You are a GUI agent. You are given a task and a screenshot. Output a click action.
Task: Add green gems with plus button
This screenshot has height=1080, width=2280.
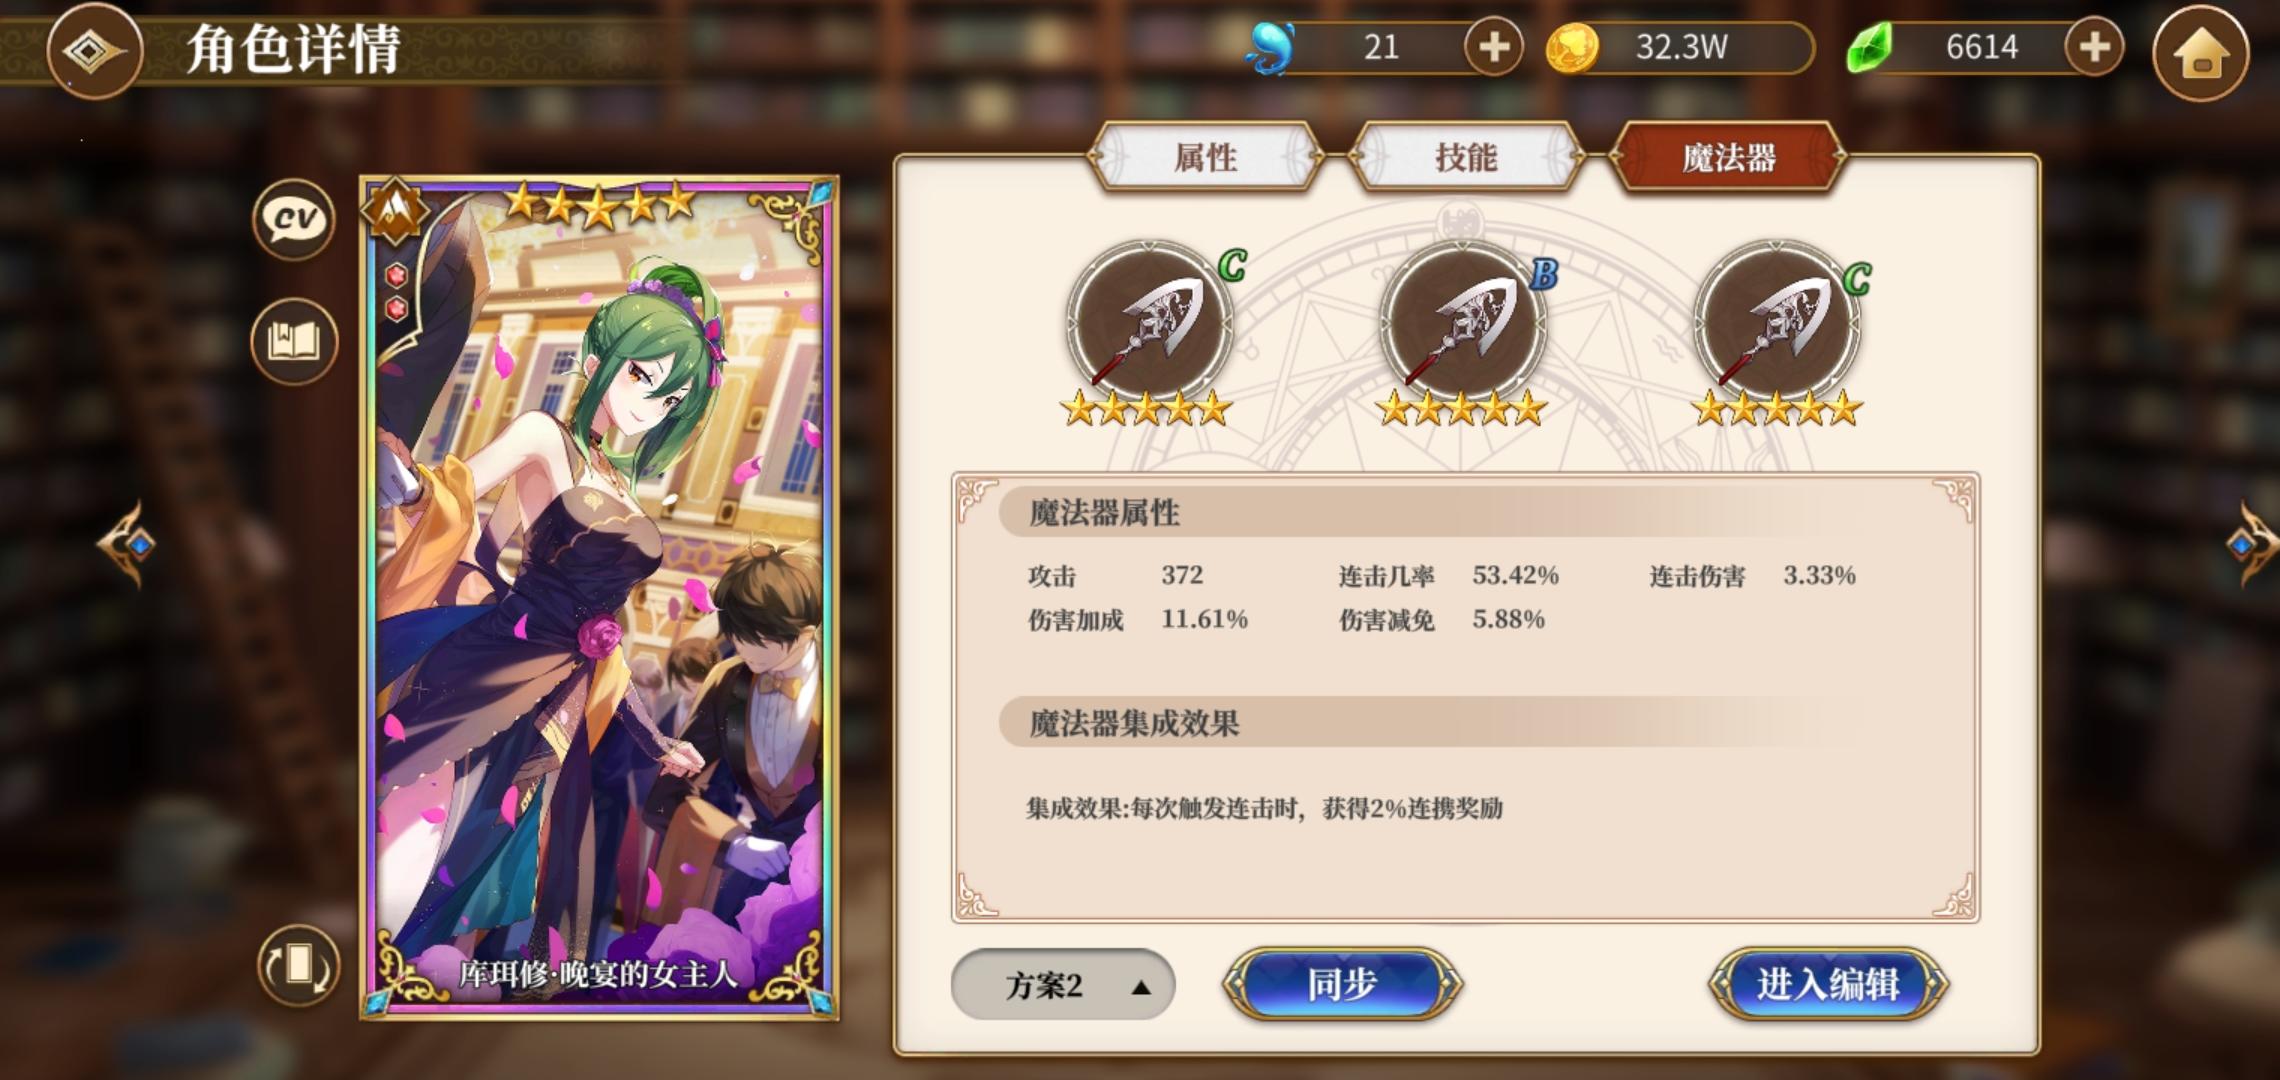[x=2094, y=47]
